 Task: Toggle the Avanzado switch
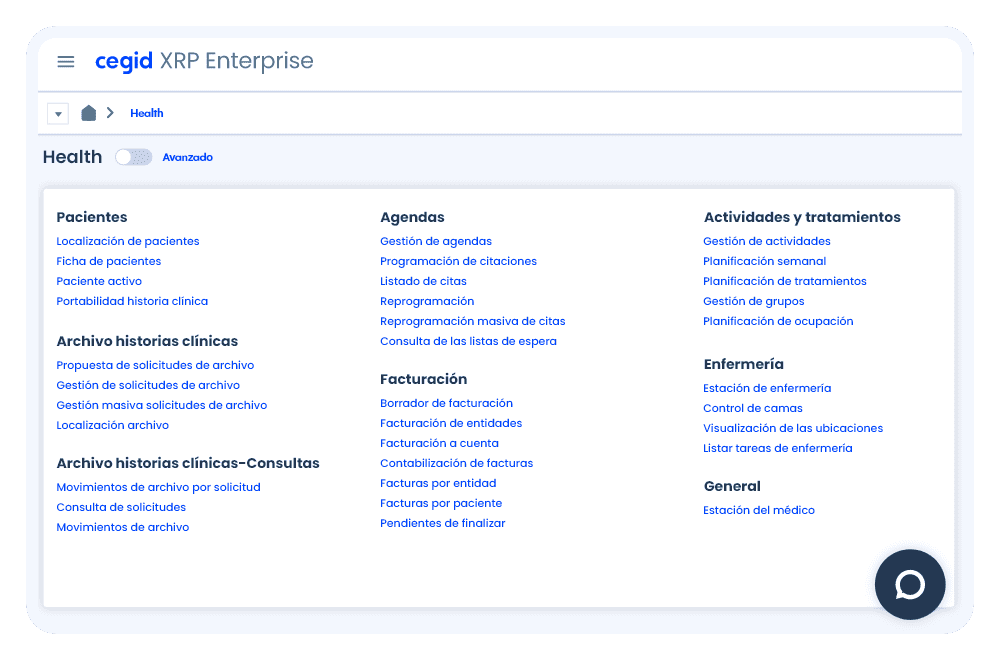point(133,157)
